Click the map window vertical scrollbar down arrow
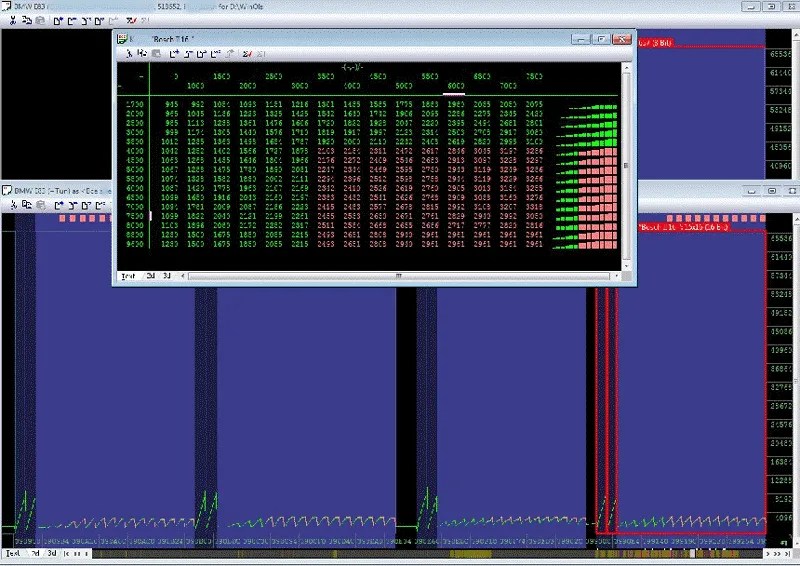This screenshot has width=800, height=566. click(x=627, y=266)
